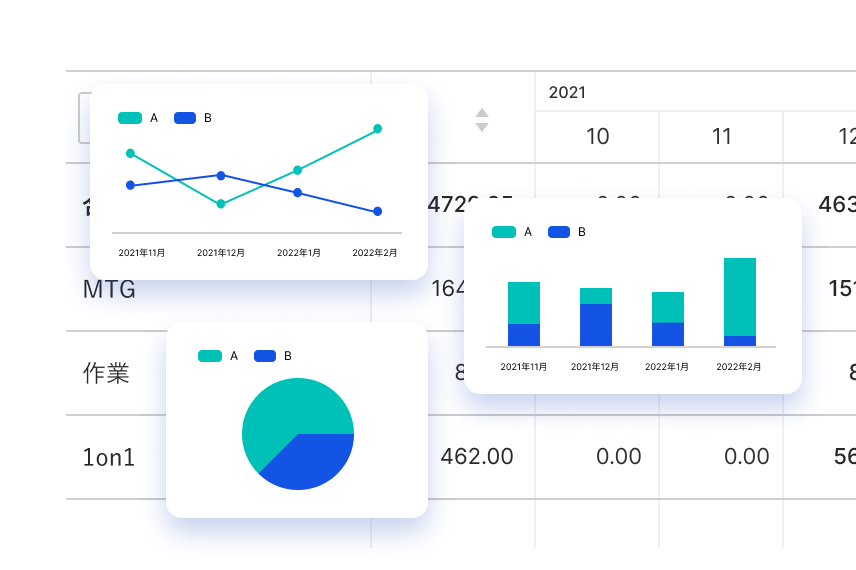Click line chart A point at 2022年2月
The width and height of the screenshot is (856, 570).
[378, 129]
